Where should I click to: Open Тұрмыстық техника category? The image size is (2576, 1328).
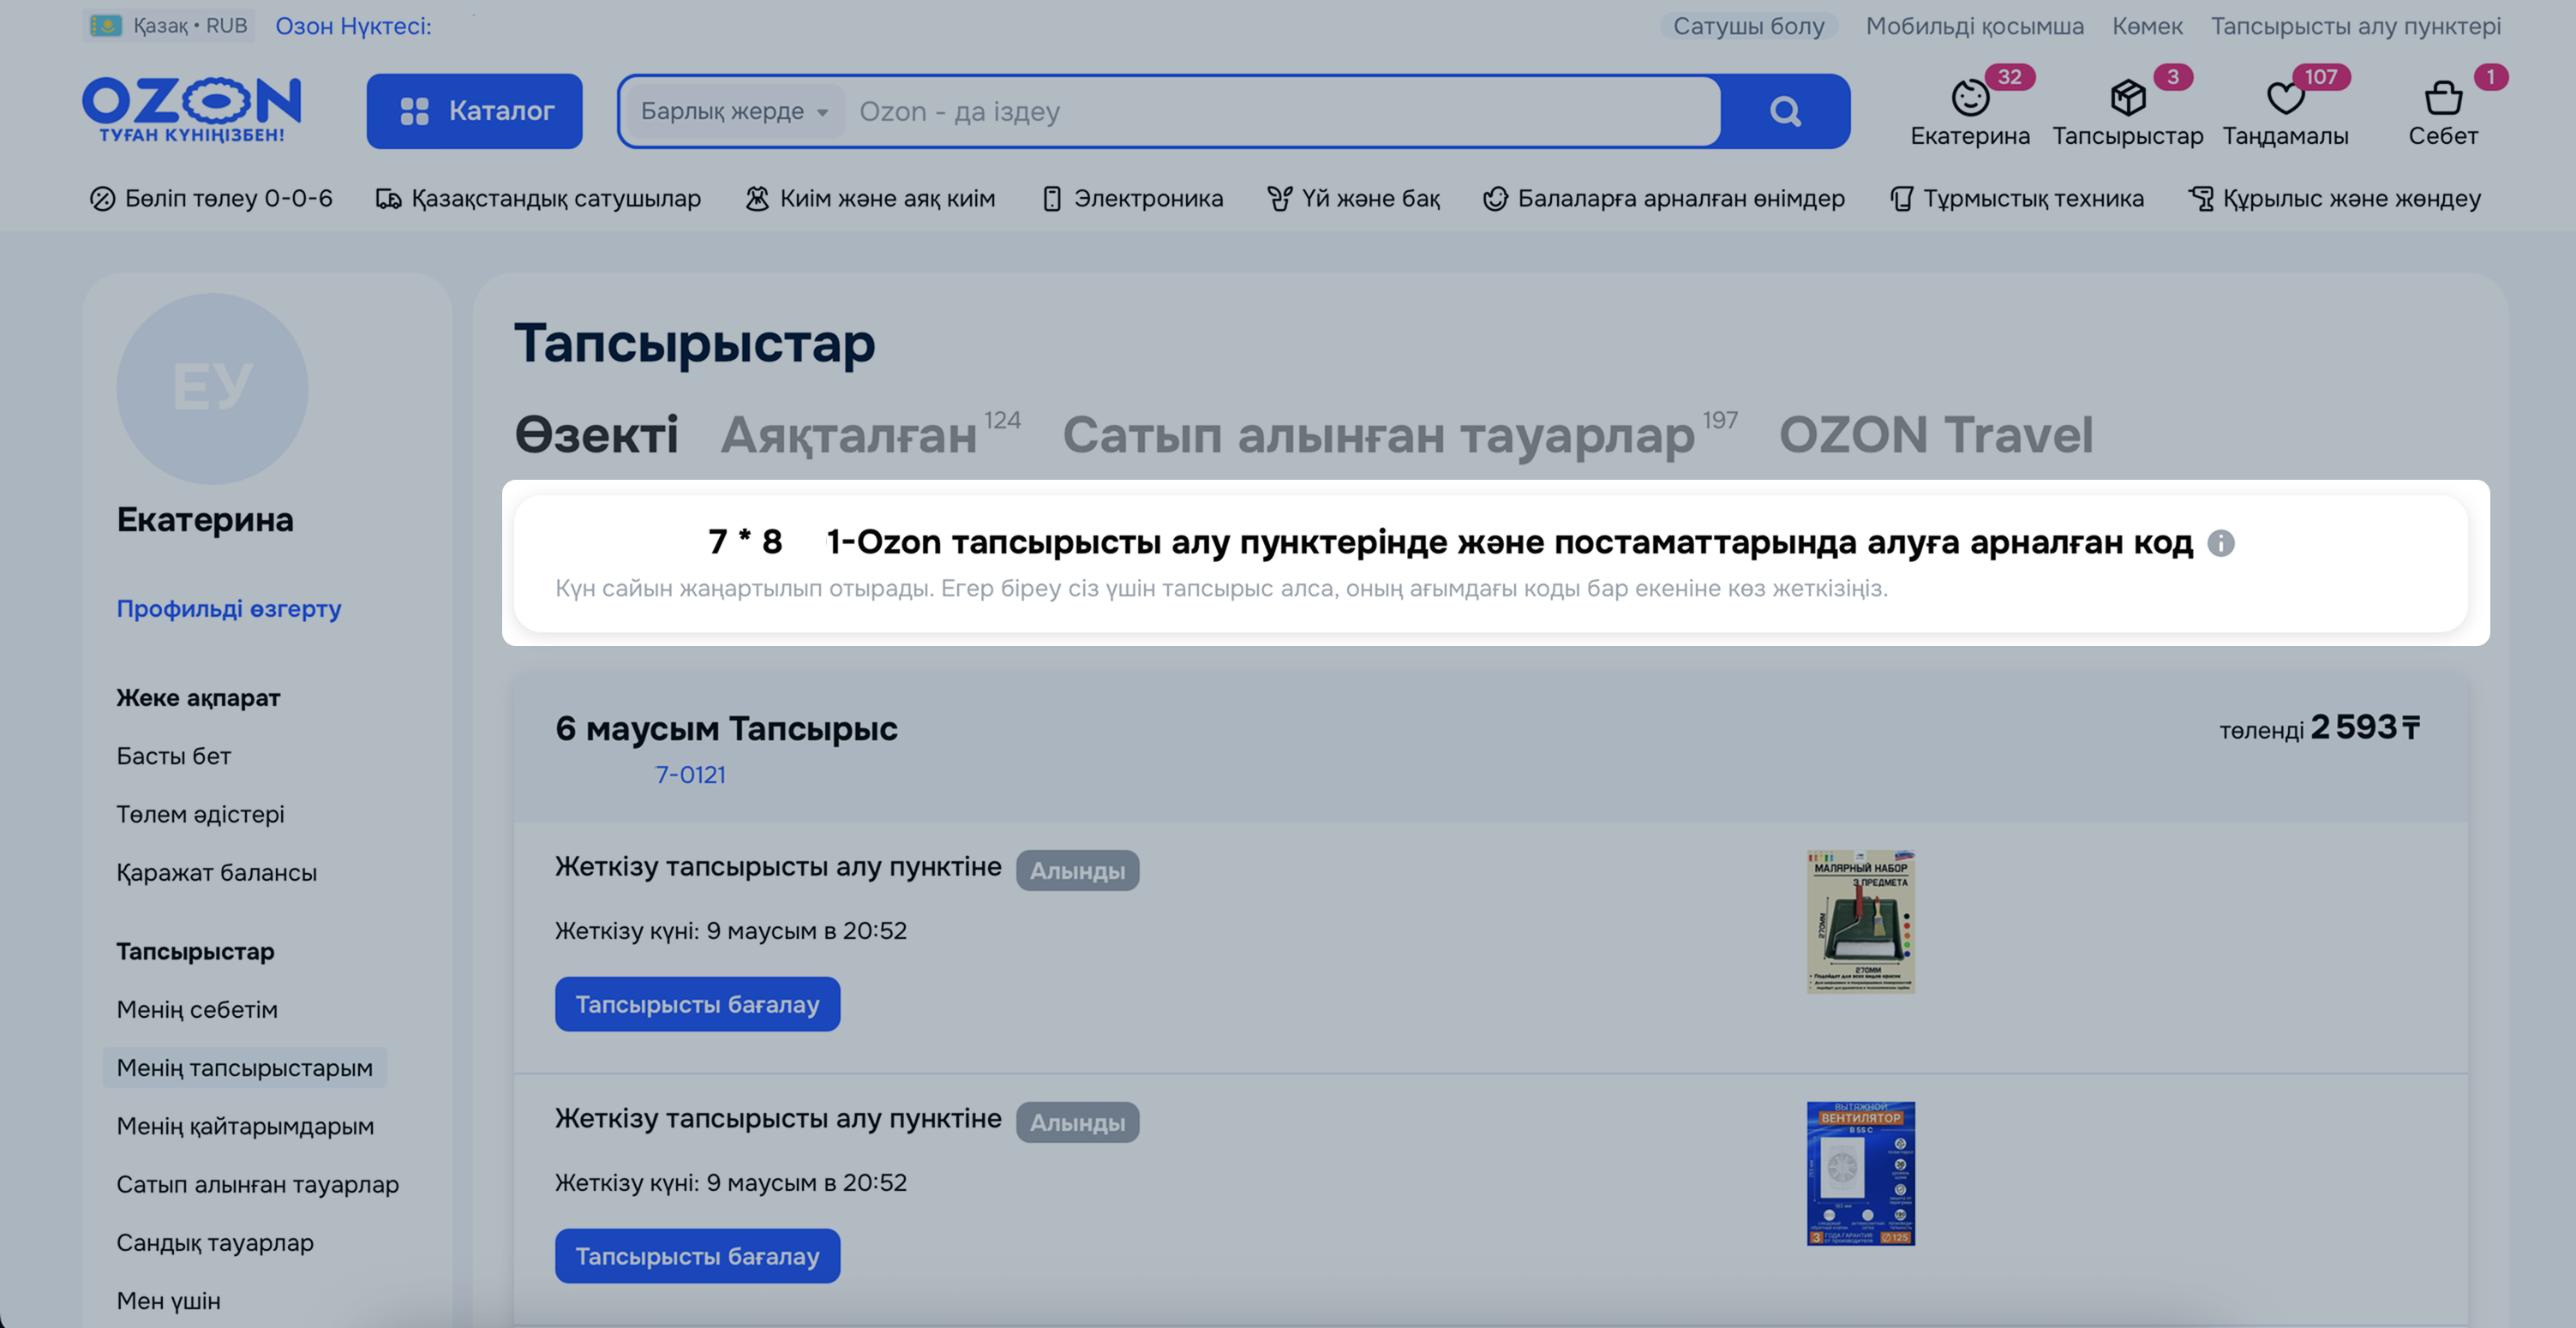[2017, 198]
